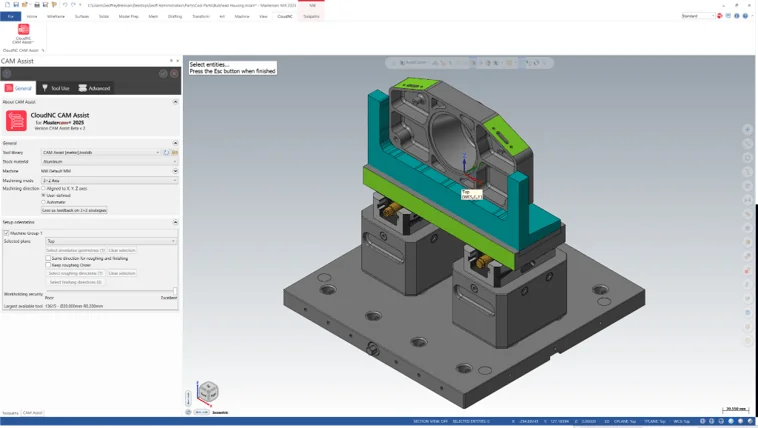Click Select avoidance geometries button
Screen dimensions: 758x428
75,250
